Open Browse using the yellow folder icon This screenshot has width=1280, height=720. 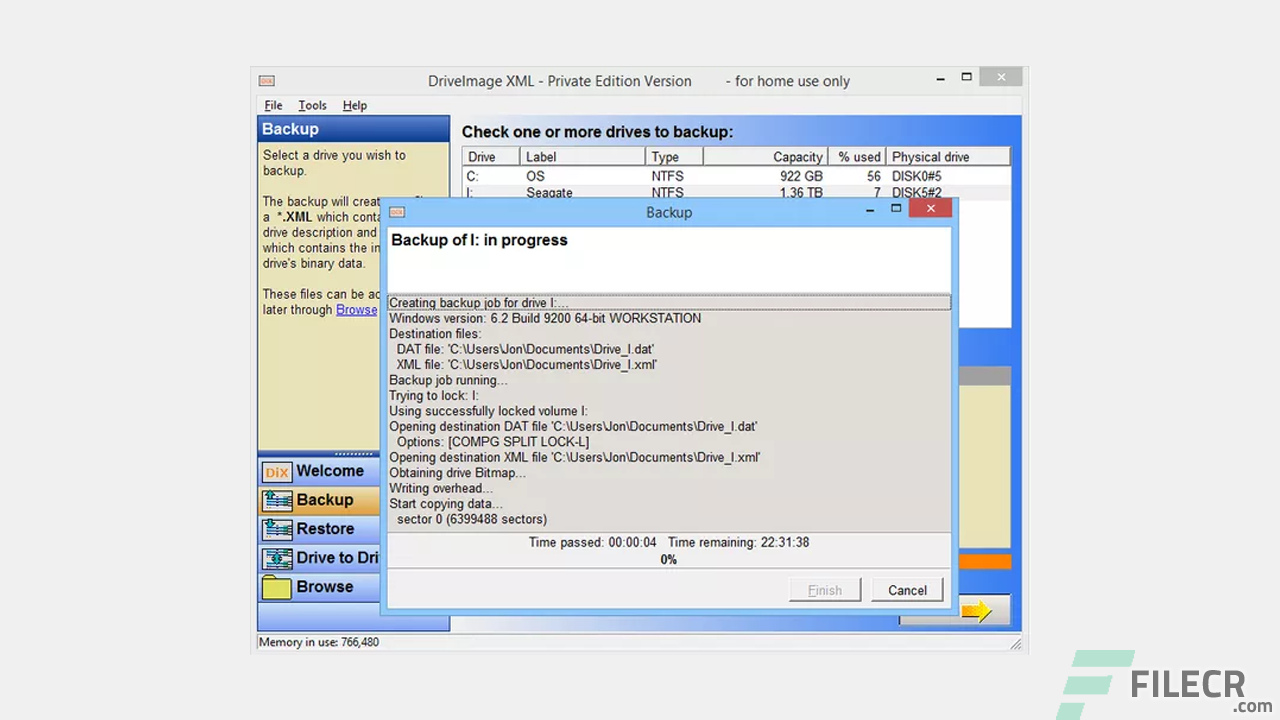coord(276,587)
